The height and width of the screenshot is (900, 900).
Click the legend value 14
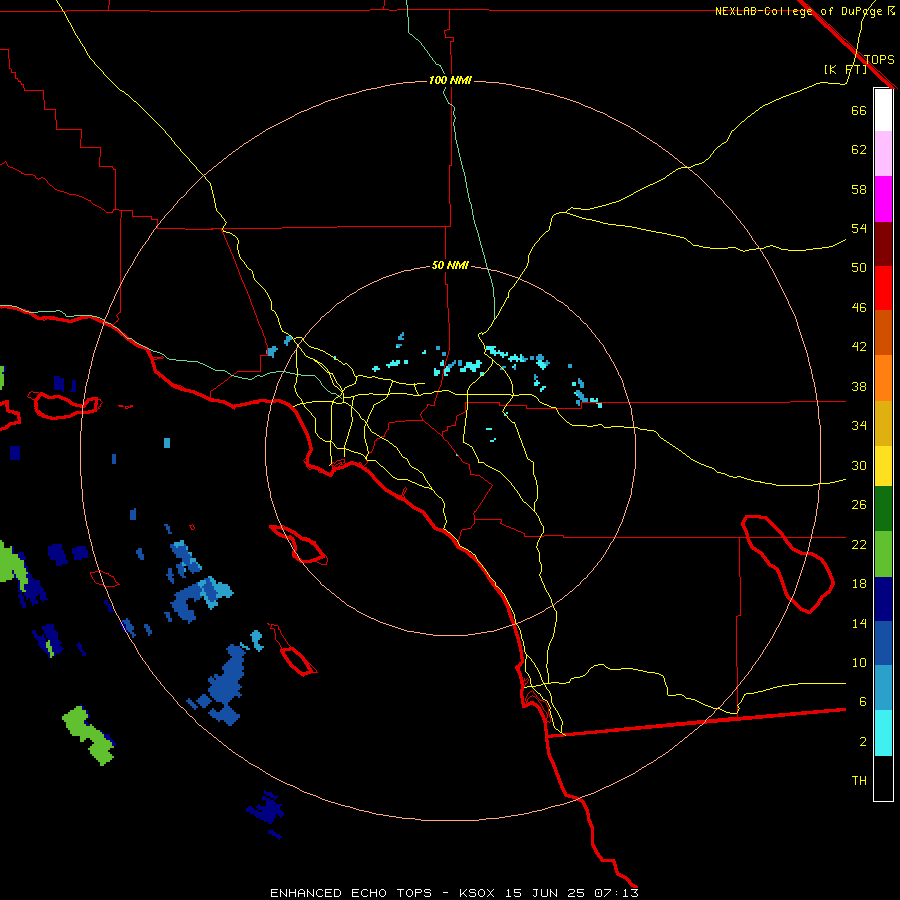(859, 623)
